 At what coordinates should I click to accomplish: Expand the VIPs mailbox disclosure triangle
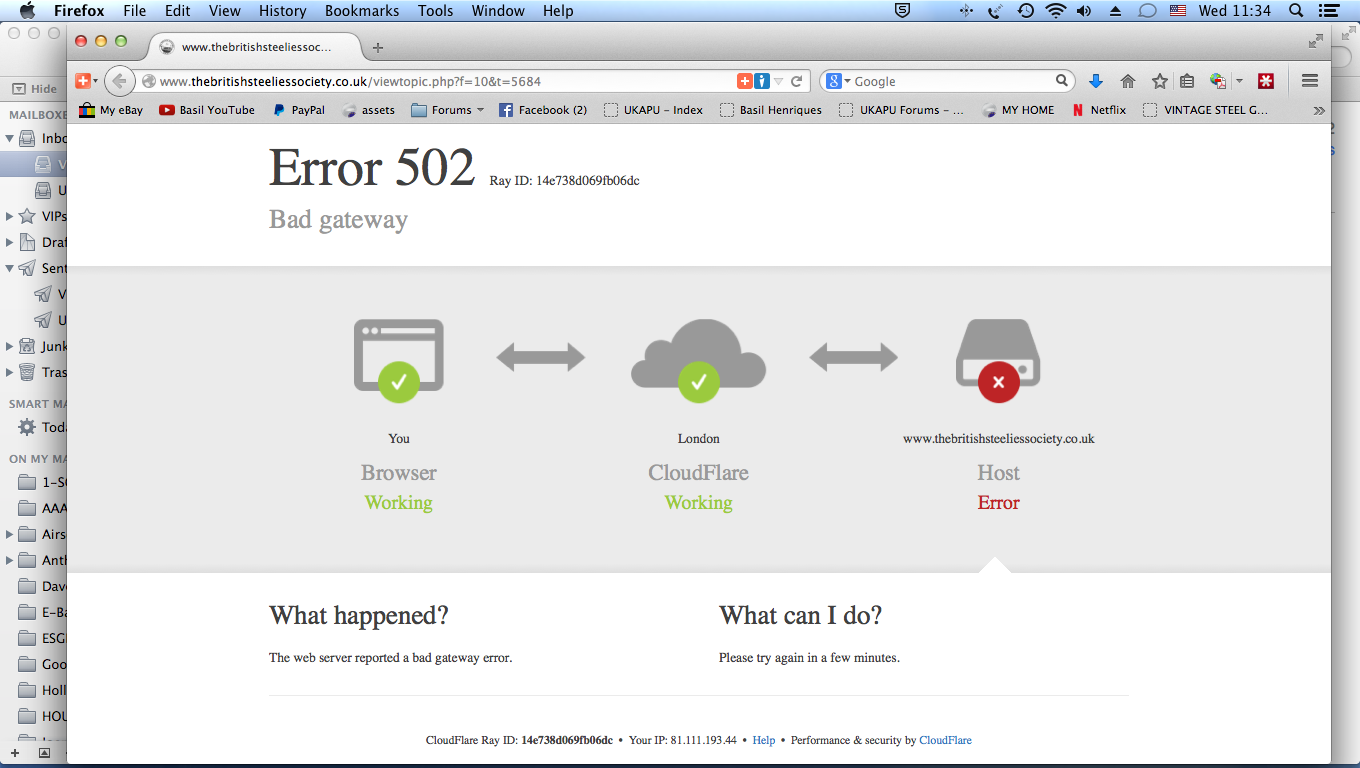click(x=10, y=216)
